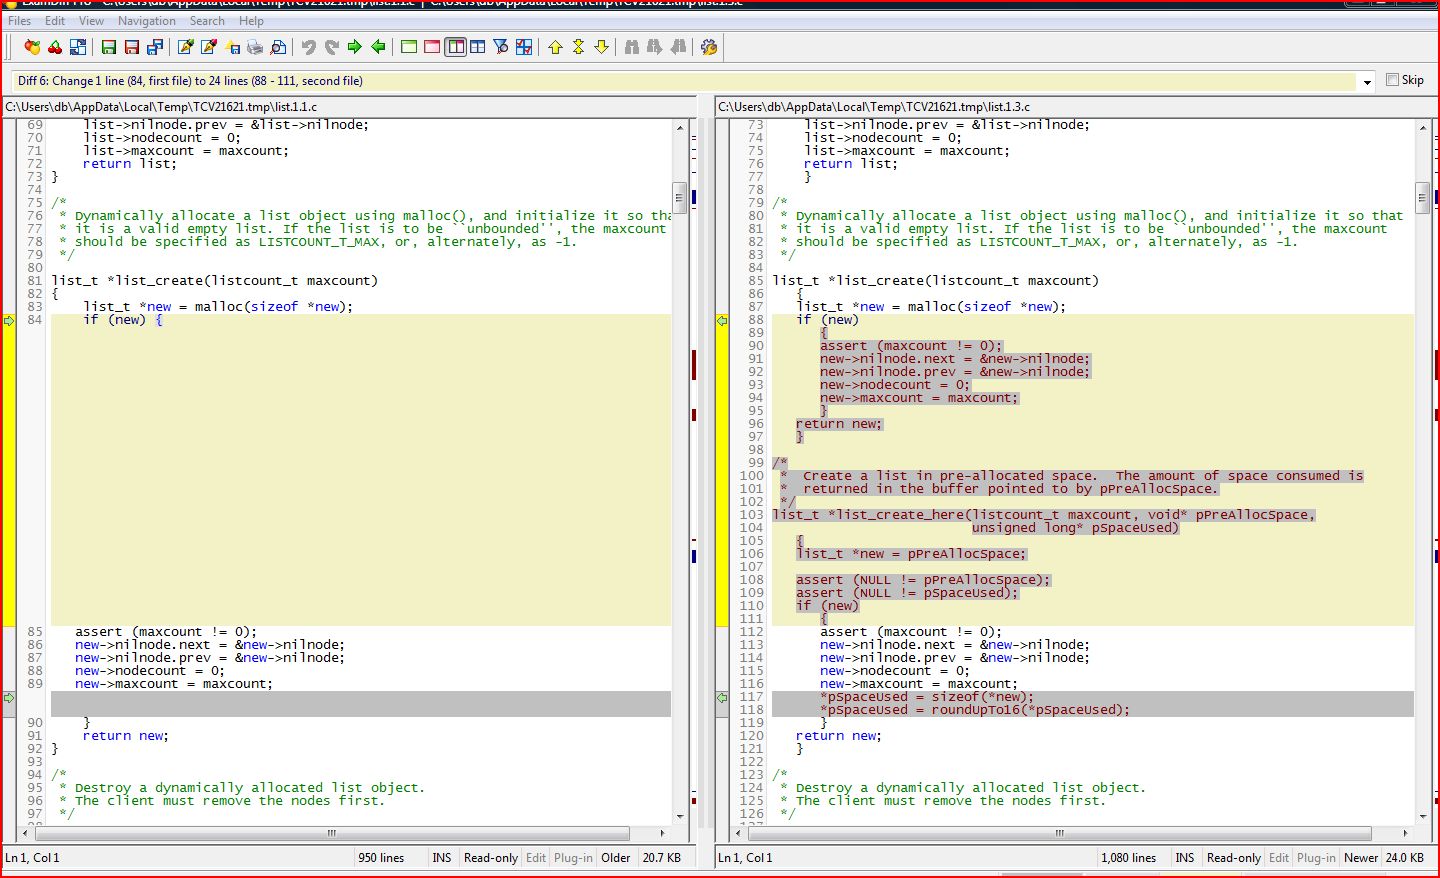Toggle INS mode in right pane status bar
The width and height of the screenshot is (1440, 878).
pos(1185,858)
